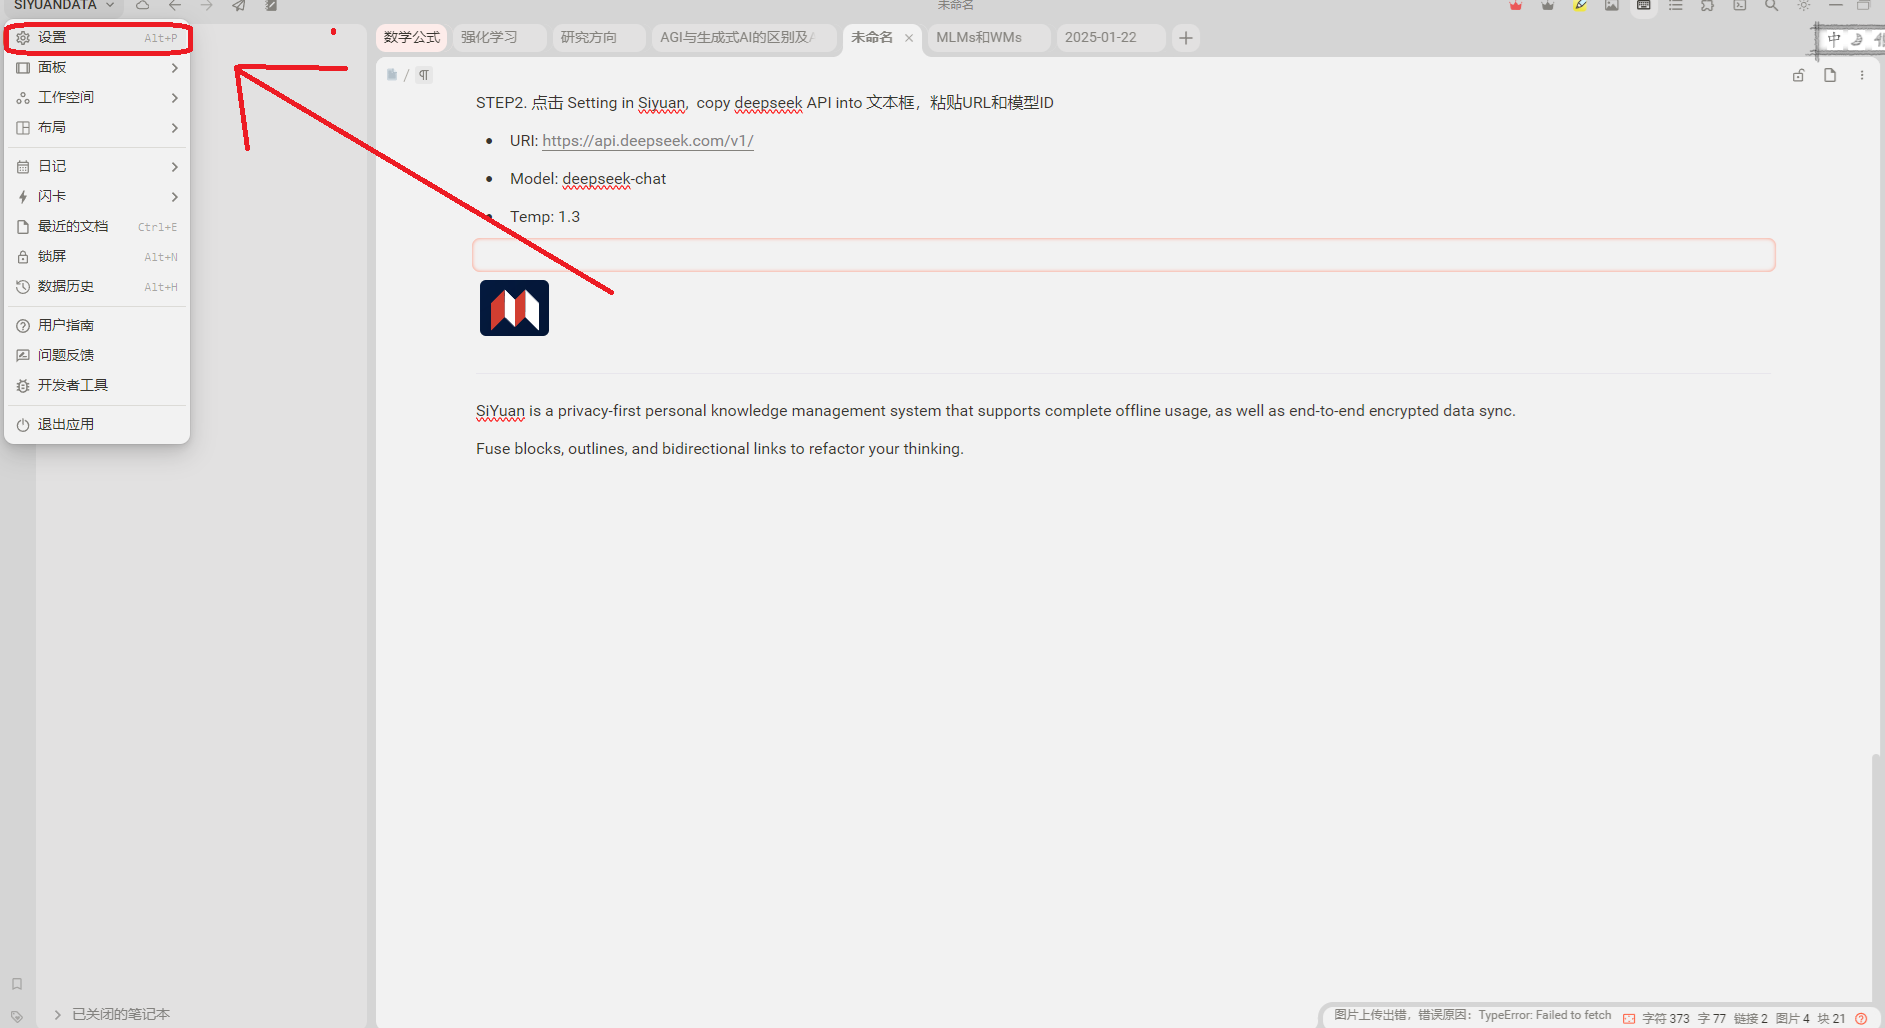Click the empty highlighted text block
Image resolution: width=1885 pixels, height=1028 pixels.
[1123, 255]
